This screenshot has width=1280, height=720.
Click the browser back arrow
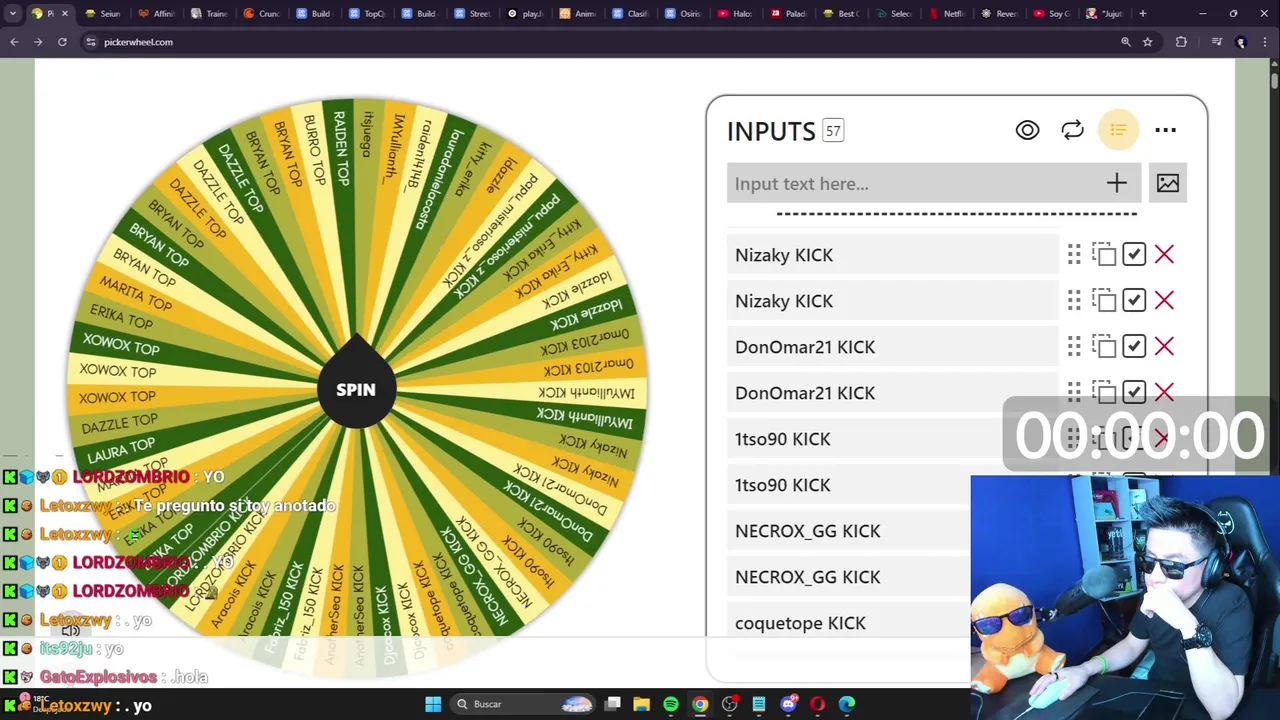click(14, 42)
